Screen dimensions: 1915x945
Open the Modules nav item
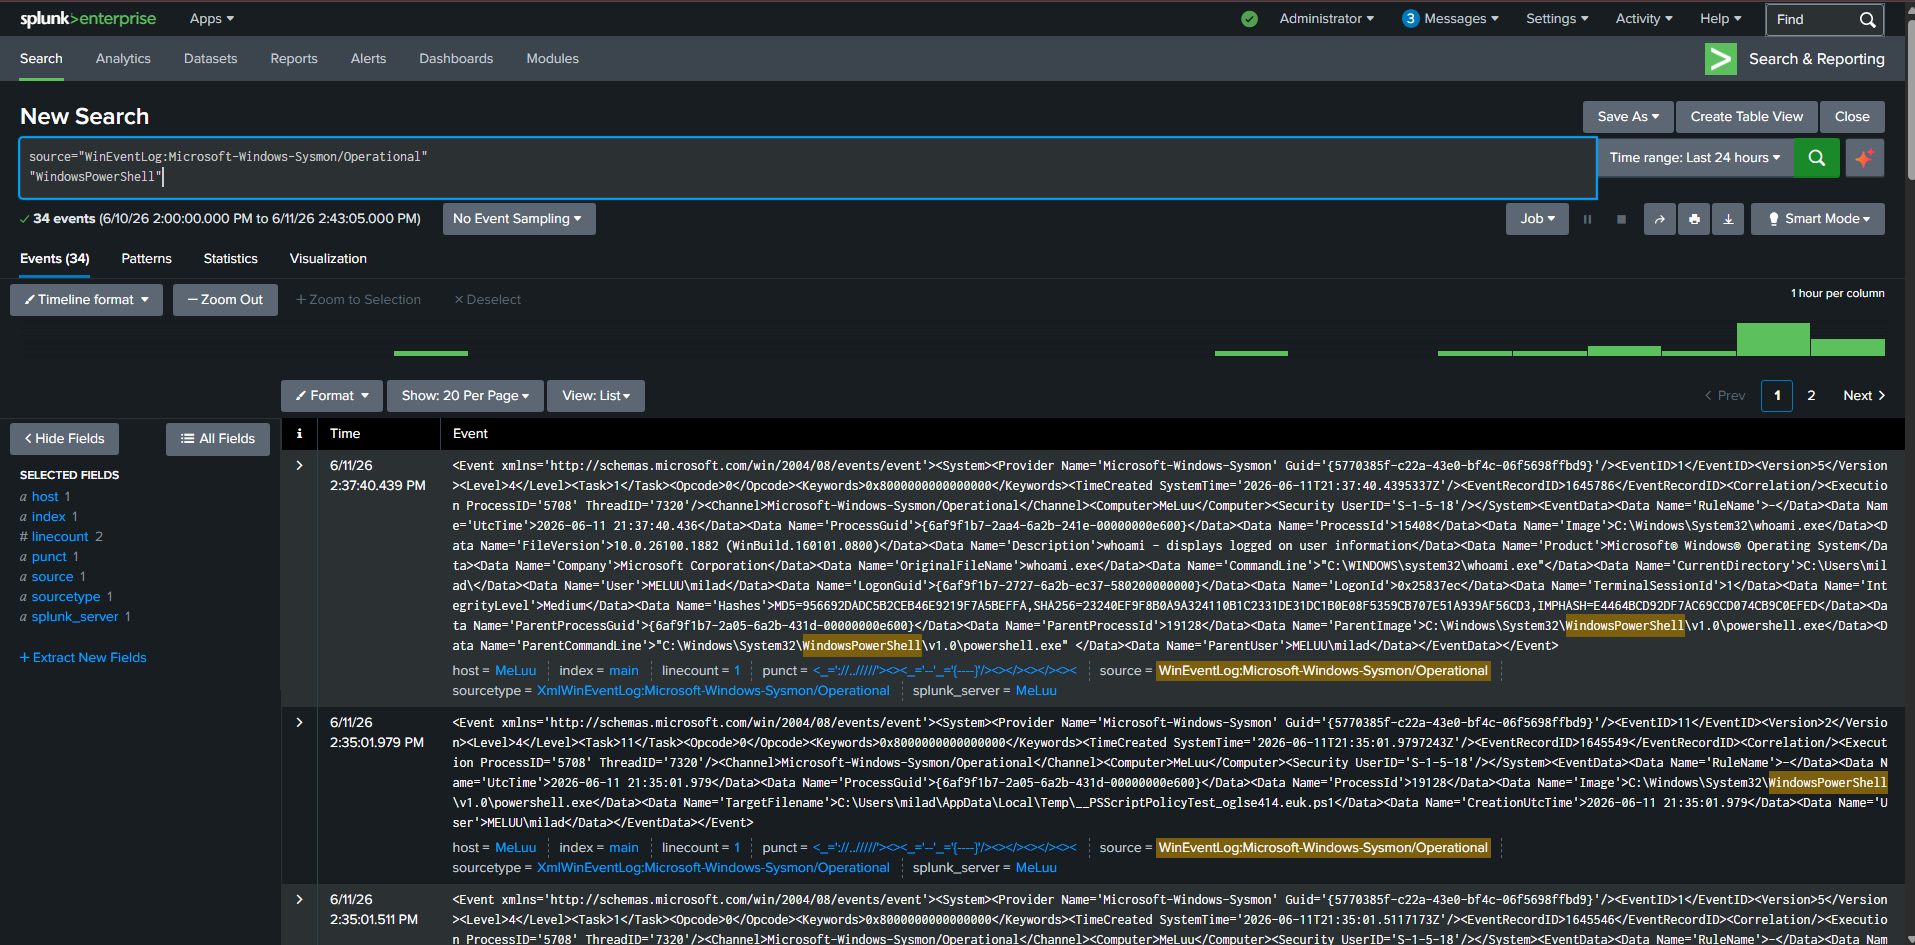[x=552, y=59]
